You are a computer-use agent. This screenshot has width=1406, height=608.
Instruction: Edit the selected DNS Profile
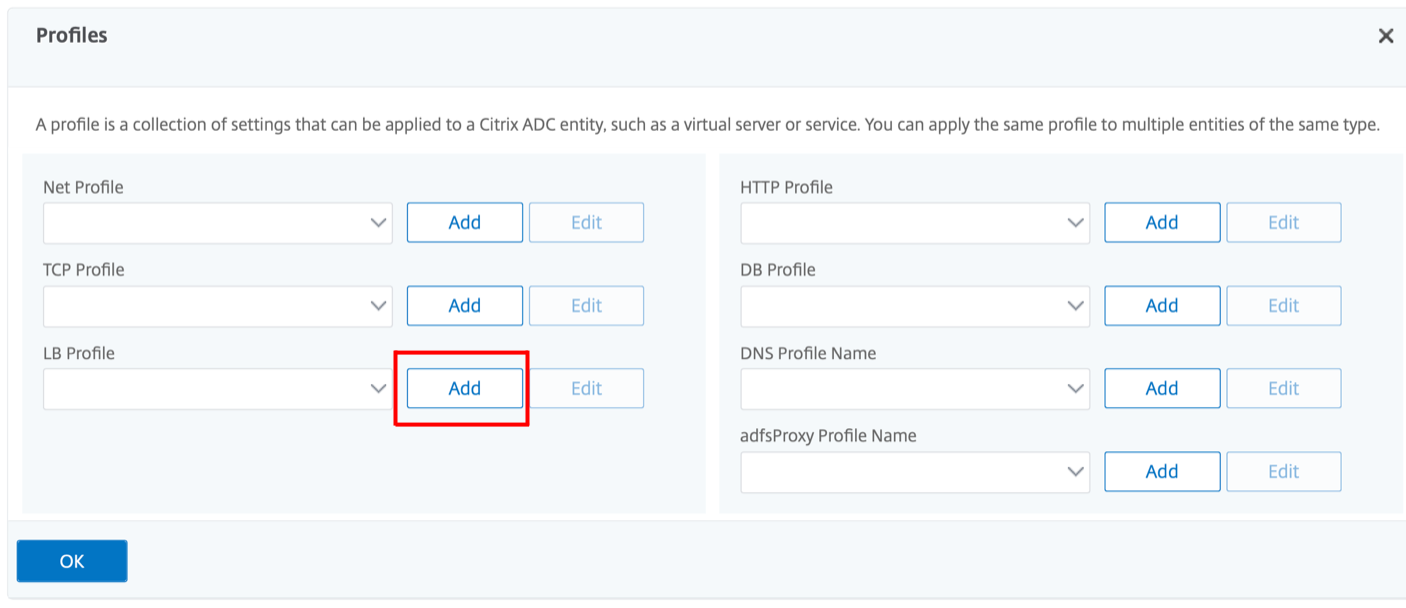click(x=1283, y=389)
